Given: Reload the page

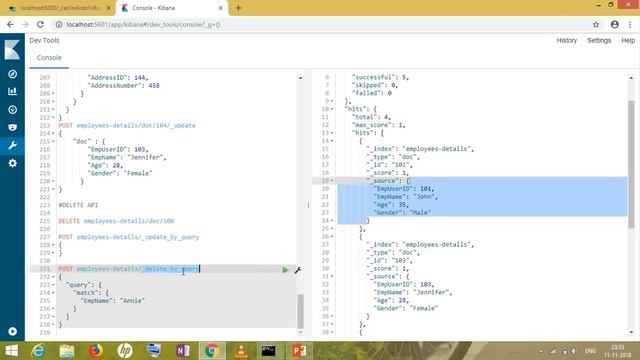Looking at the screenshot, I should pyautogui.click(x=40, y=24).
